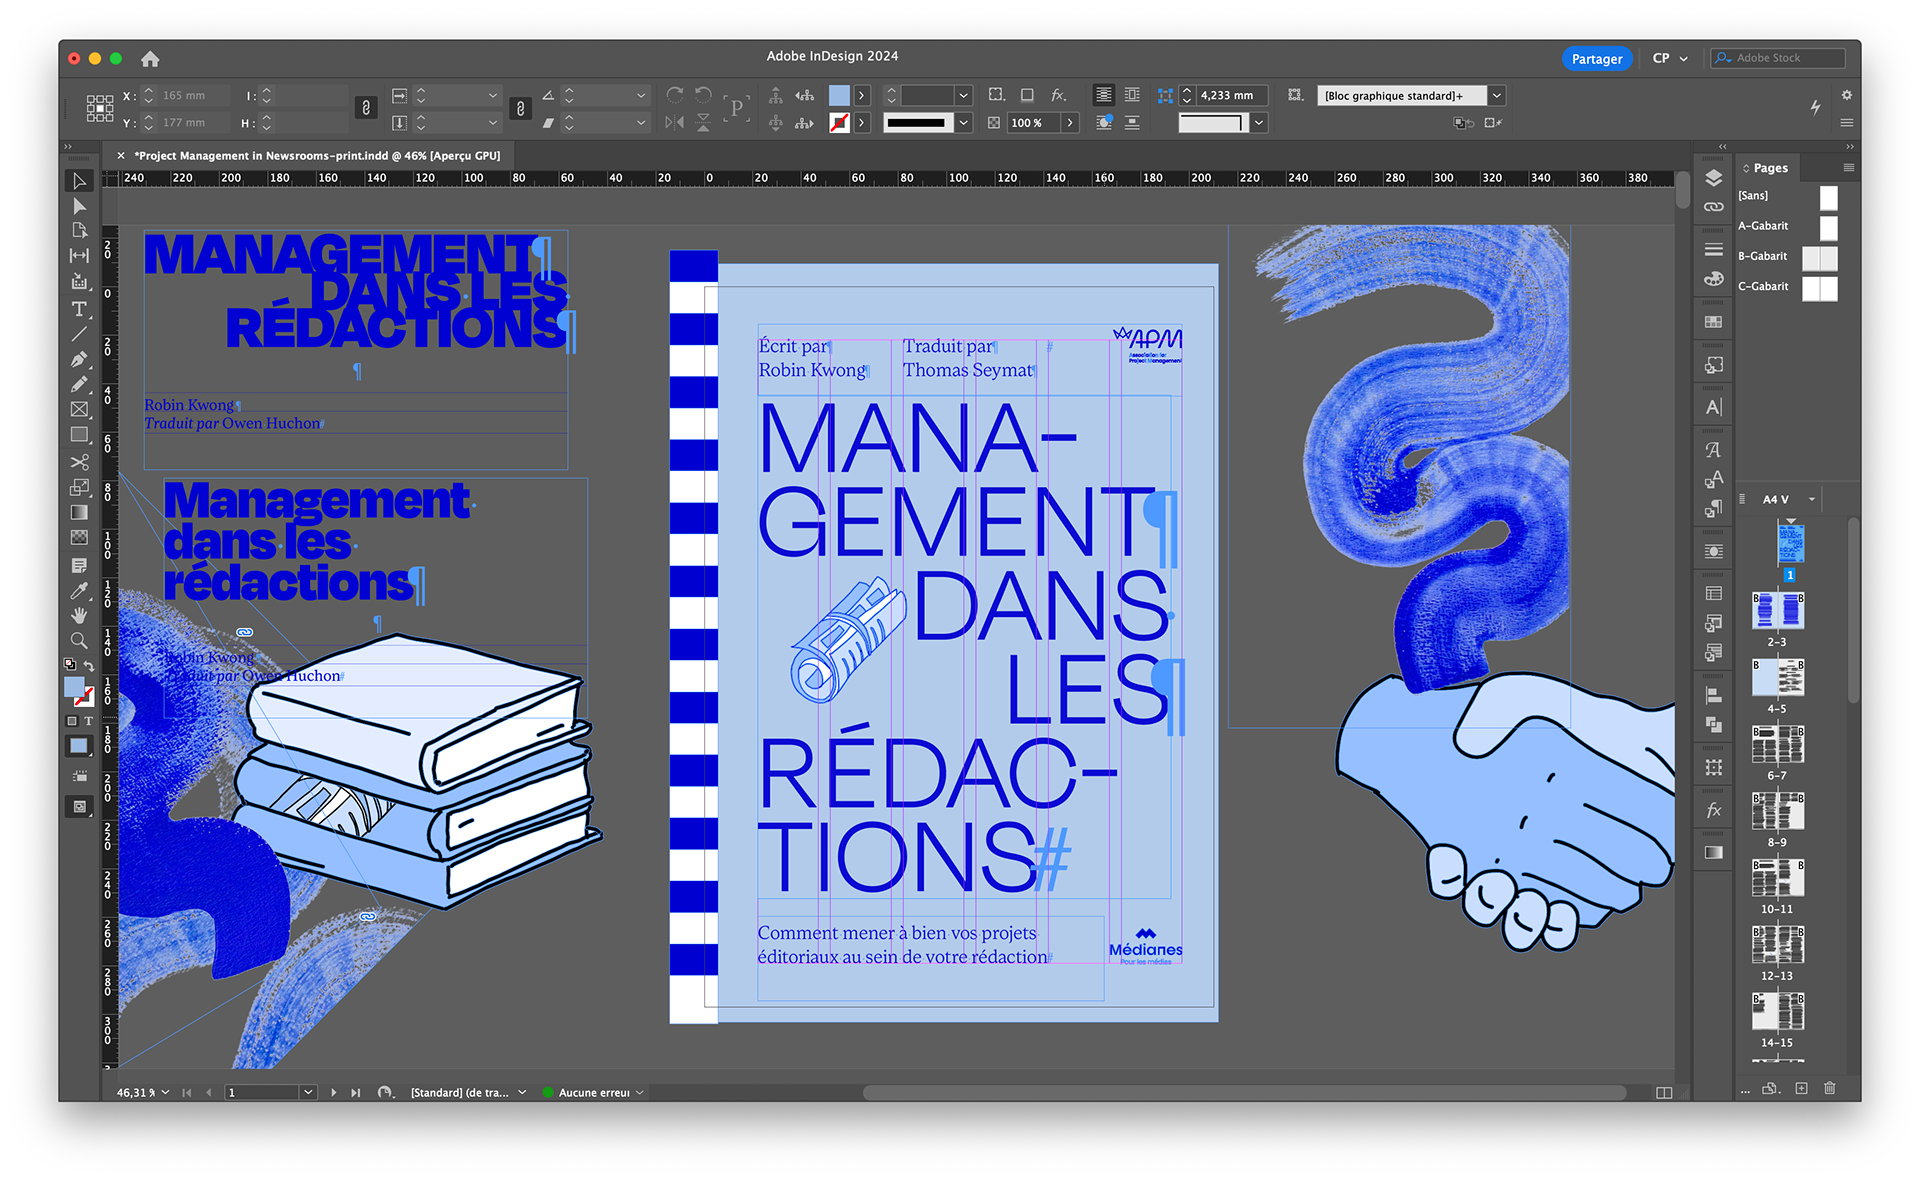Toggle constrain proportions for scaling
This screenshot has width=1920, height=1179.
[520, 108]
